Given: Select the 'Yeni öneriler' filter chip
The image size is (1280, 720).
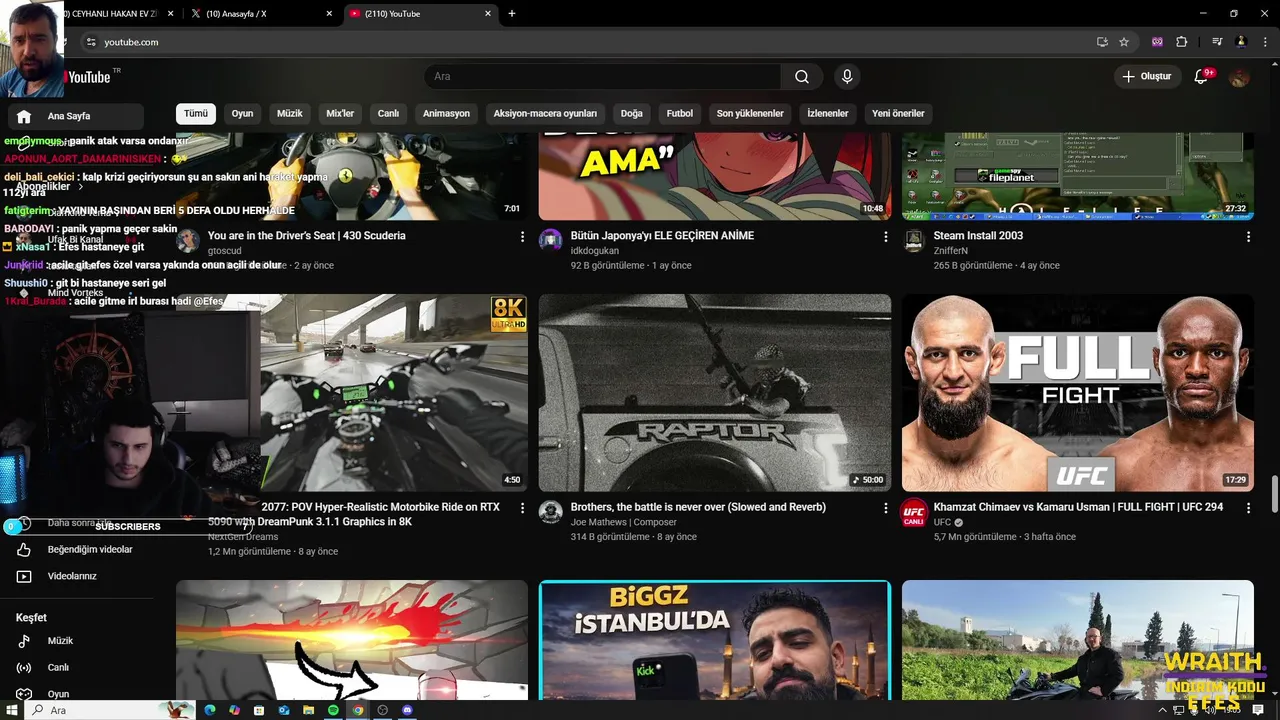Looking at the screenshot, I should (898, 113).
